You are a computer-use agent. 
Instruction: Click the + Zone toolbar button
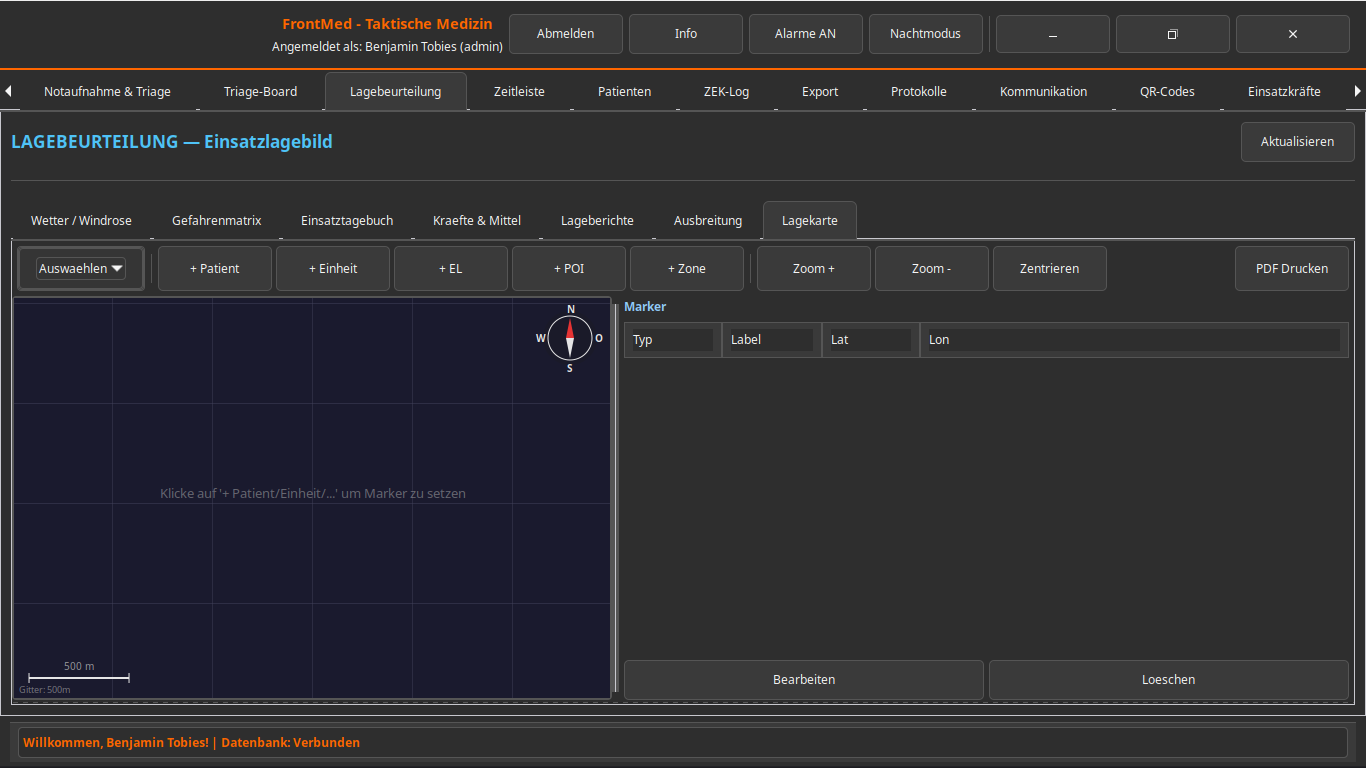click(687, 268)
